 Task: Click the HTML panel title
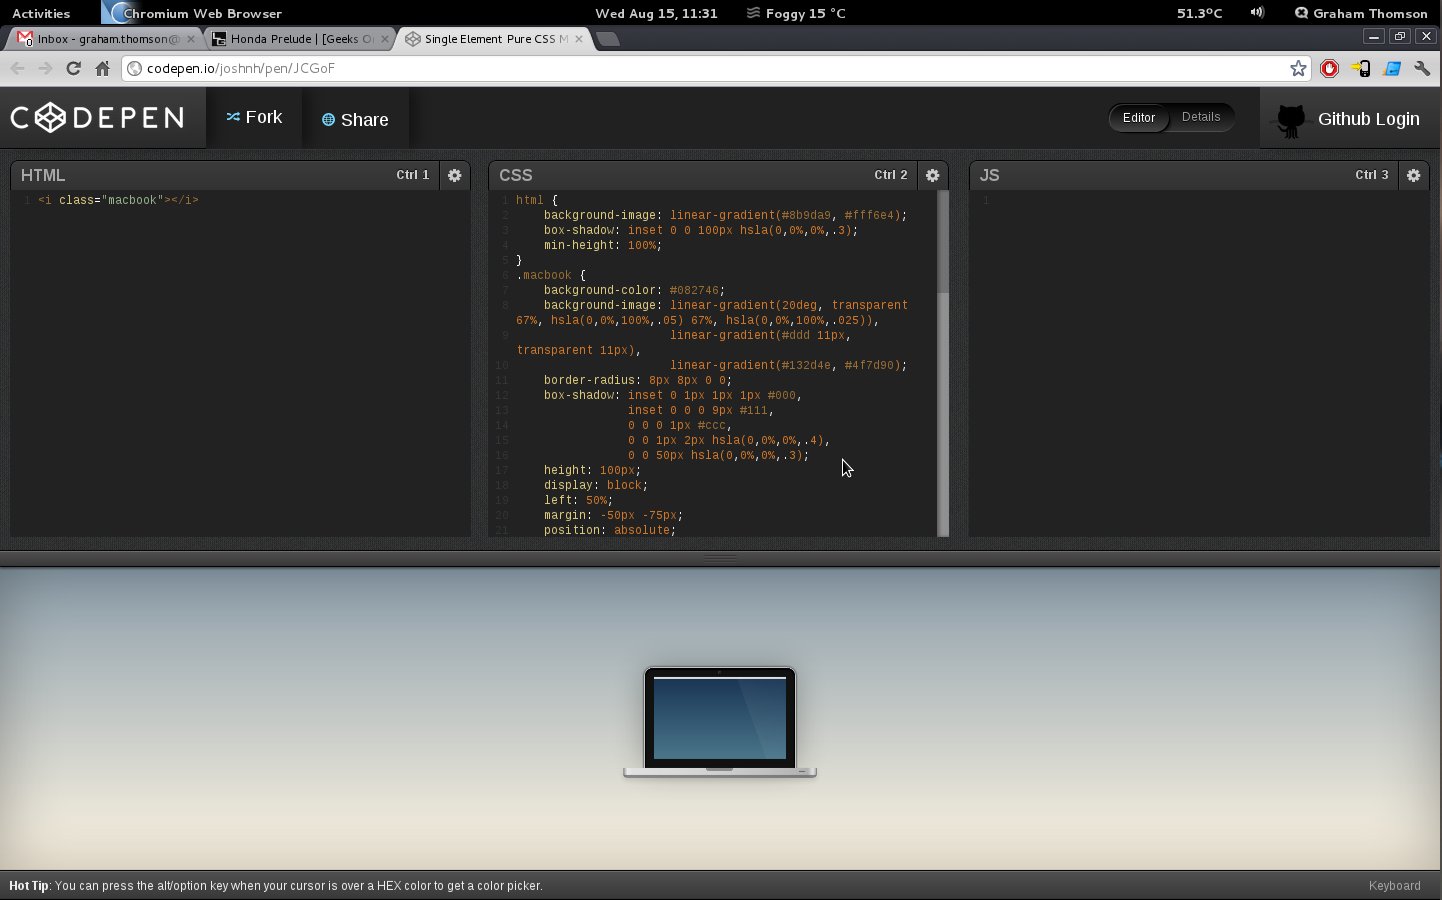43,175
